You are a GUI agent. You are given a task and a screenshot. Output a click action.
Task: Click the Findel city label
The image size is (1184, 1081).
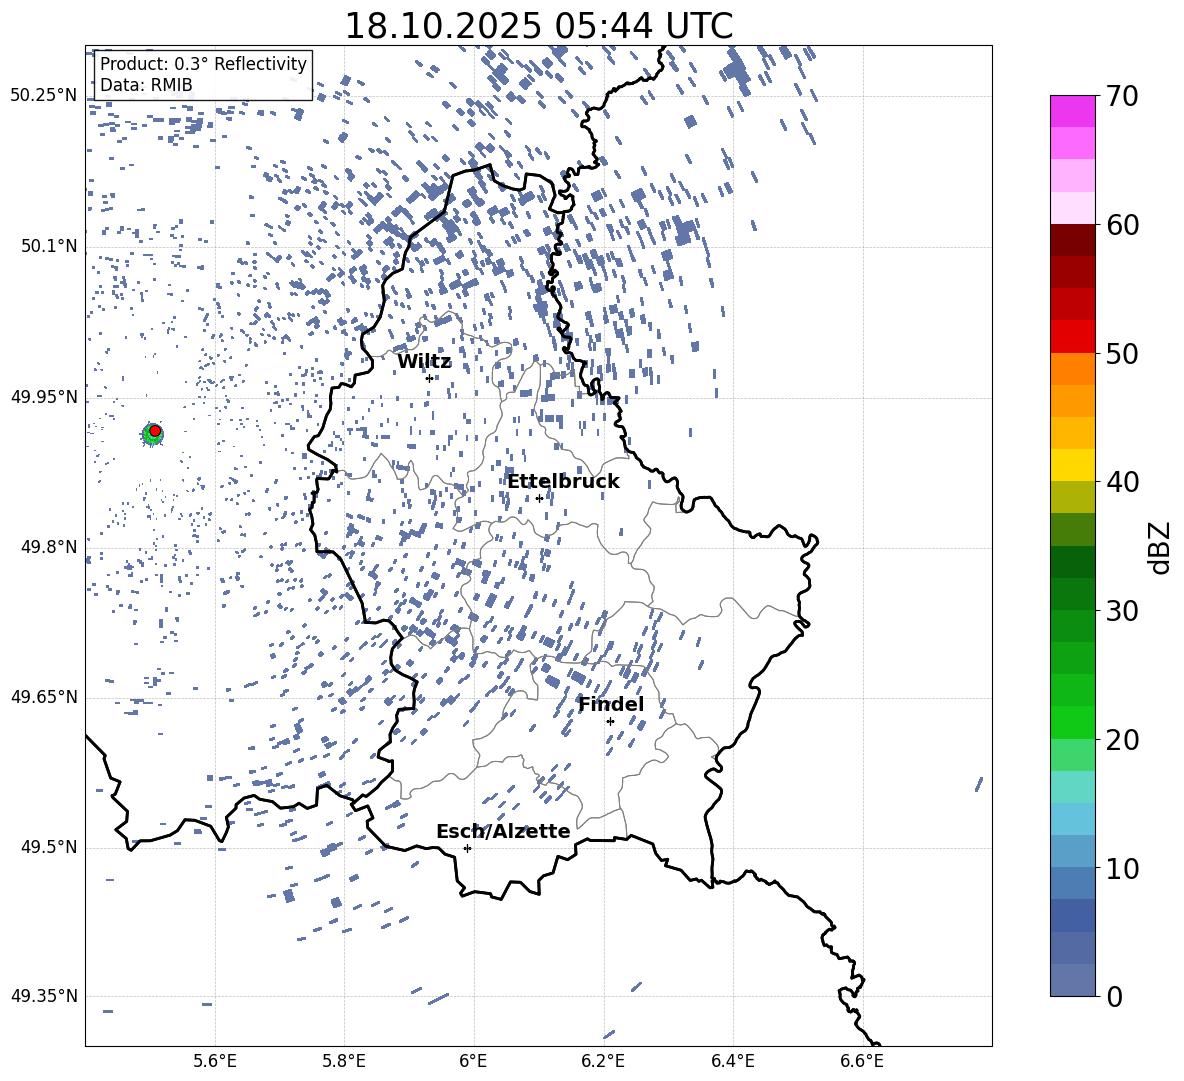point(611,704)
